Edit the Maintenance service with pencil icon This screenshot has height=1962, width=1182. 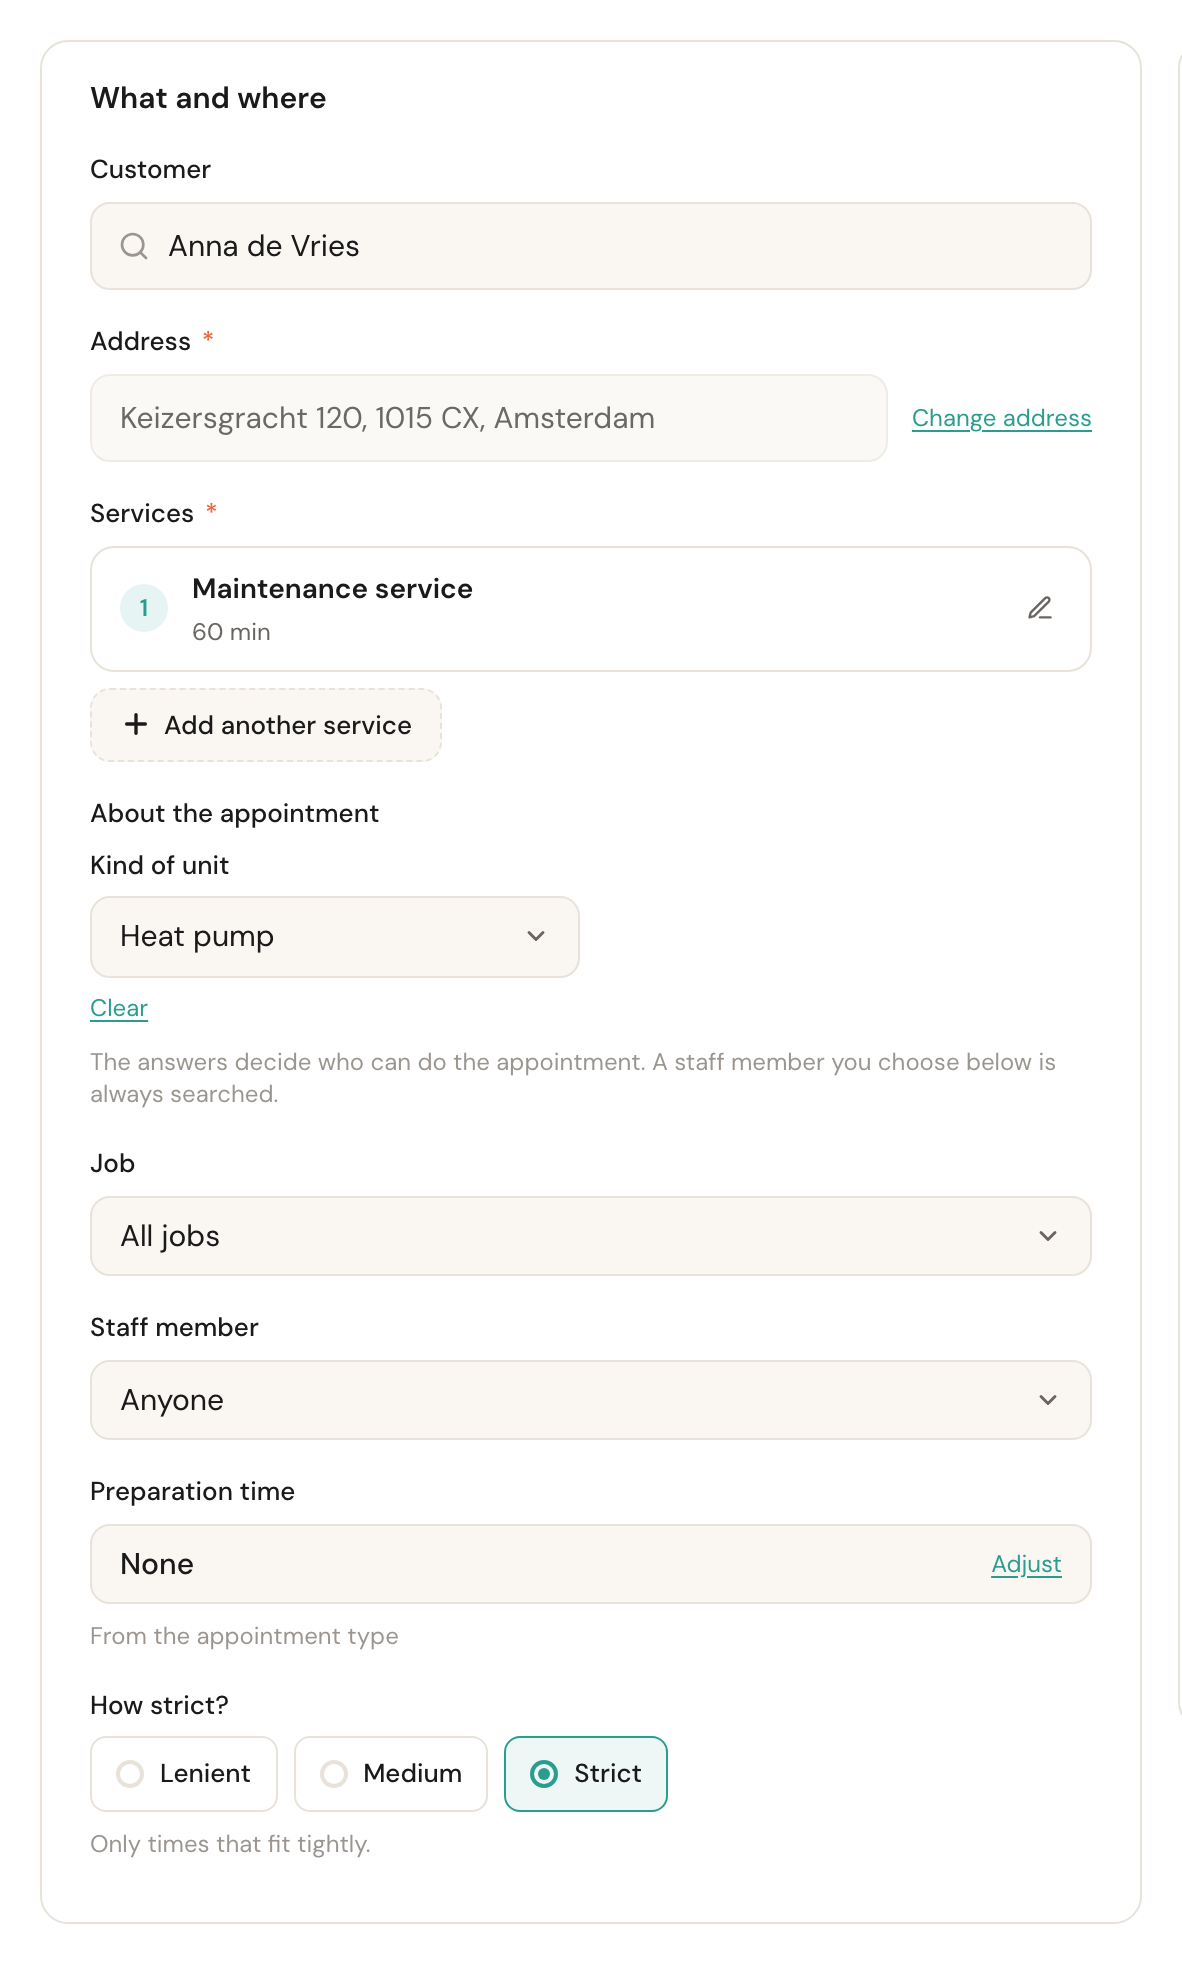(1040, 608)
